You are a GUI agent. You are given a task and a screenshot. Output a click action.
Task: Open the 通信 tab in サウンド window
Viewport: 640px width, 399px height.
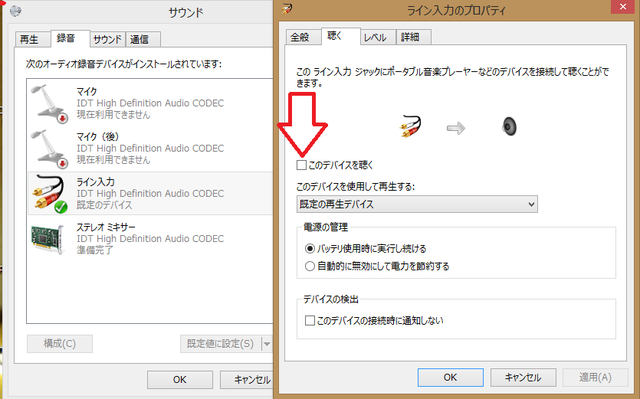143,39
